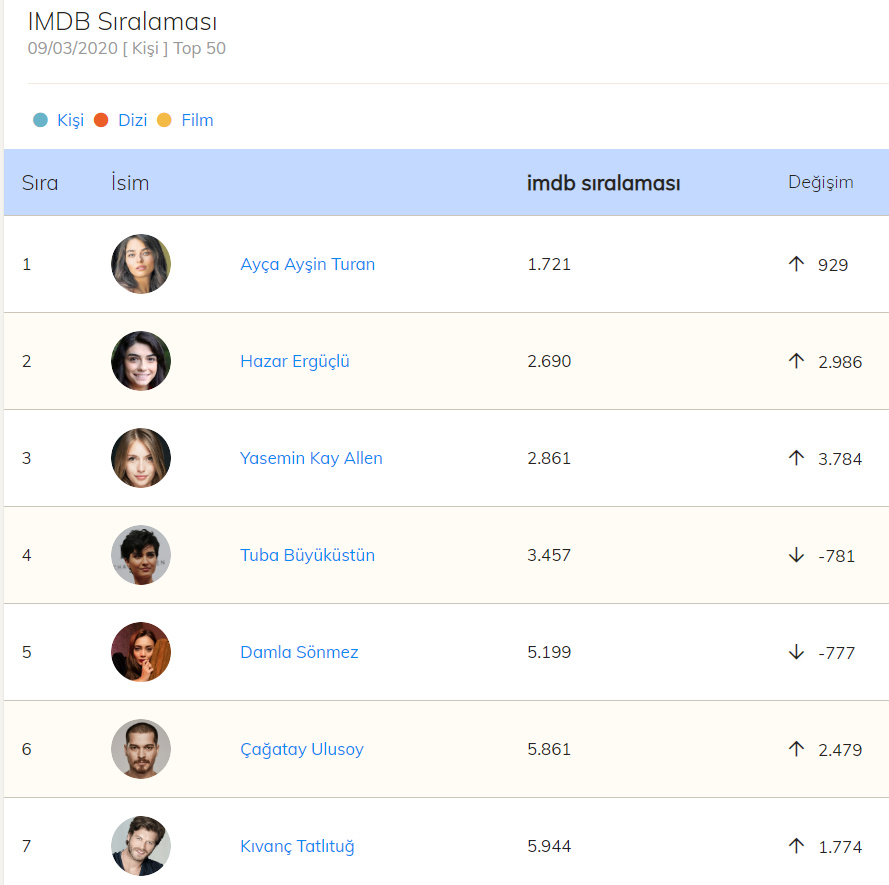Switch to the Film filter

[x=197, y=120]
